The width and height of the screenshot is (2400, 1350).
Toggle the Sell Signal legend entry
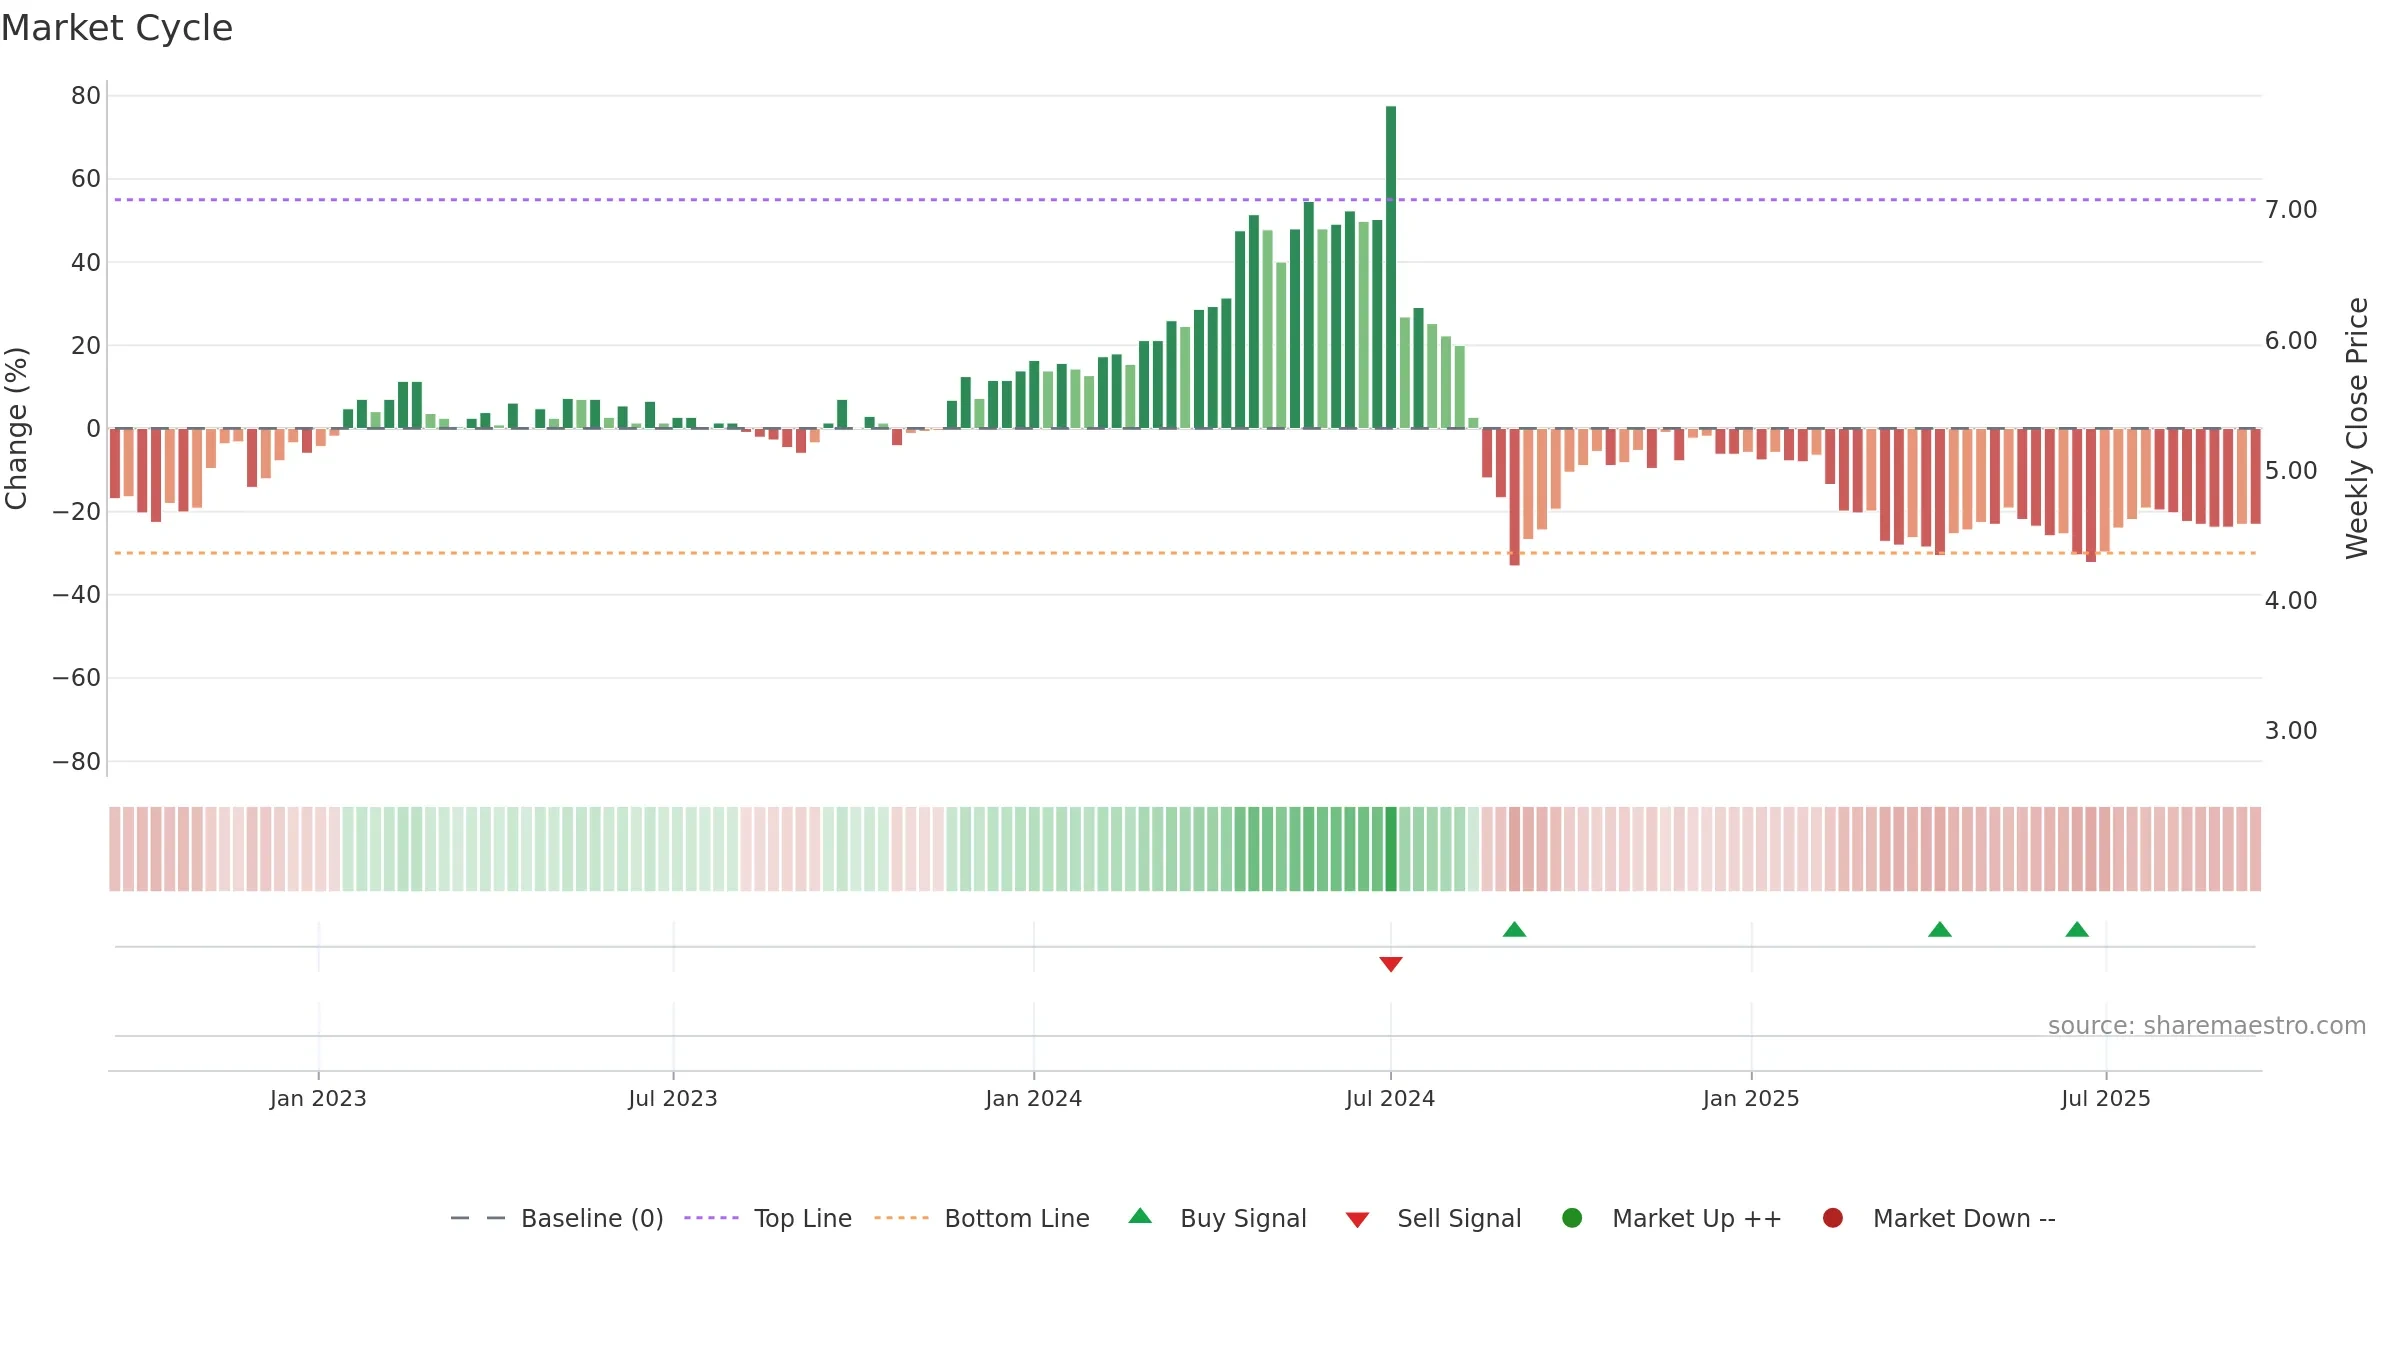1433,1218
